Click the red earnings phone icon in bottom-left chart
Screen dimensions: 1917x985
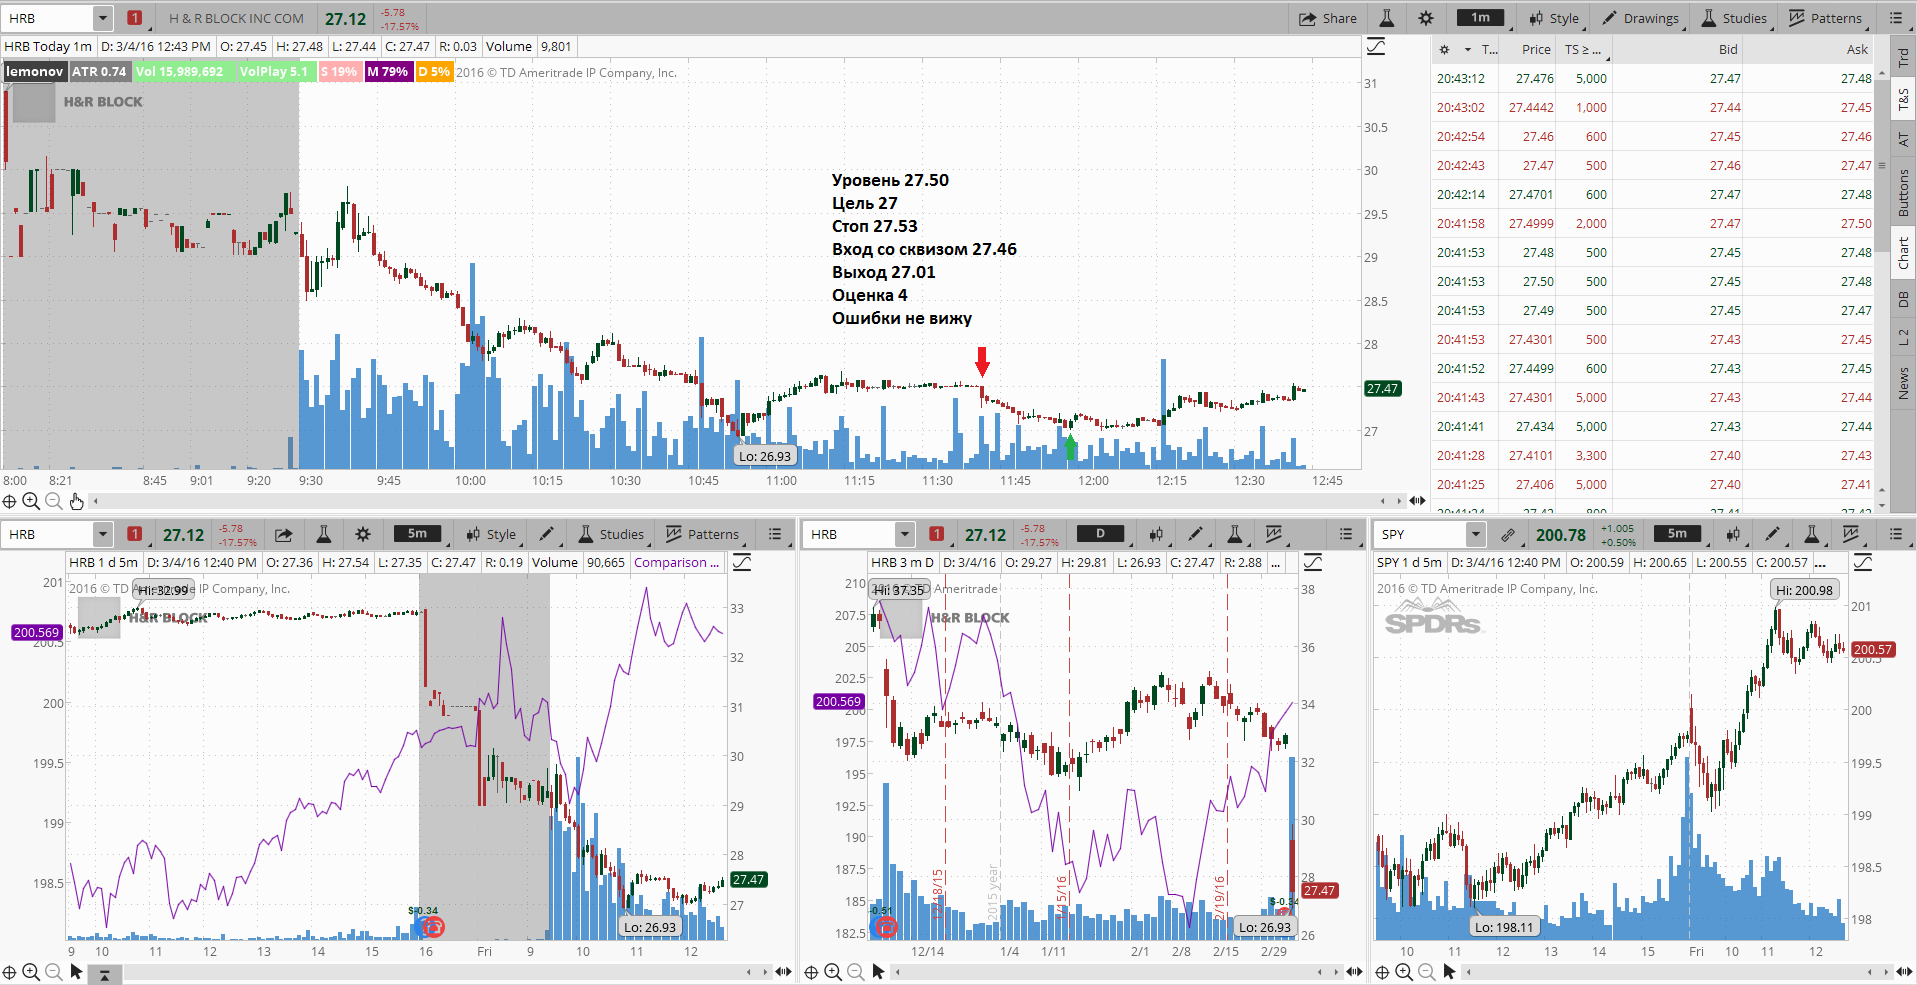(x=433, y=927)
